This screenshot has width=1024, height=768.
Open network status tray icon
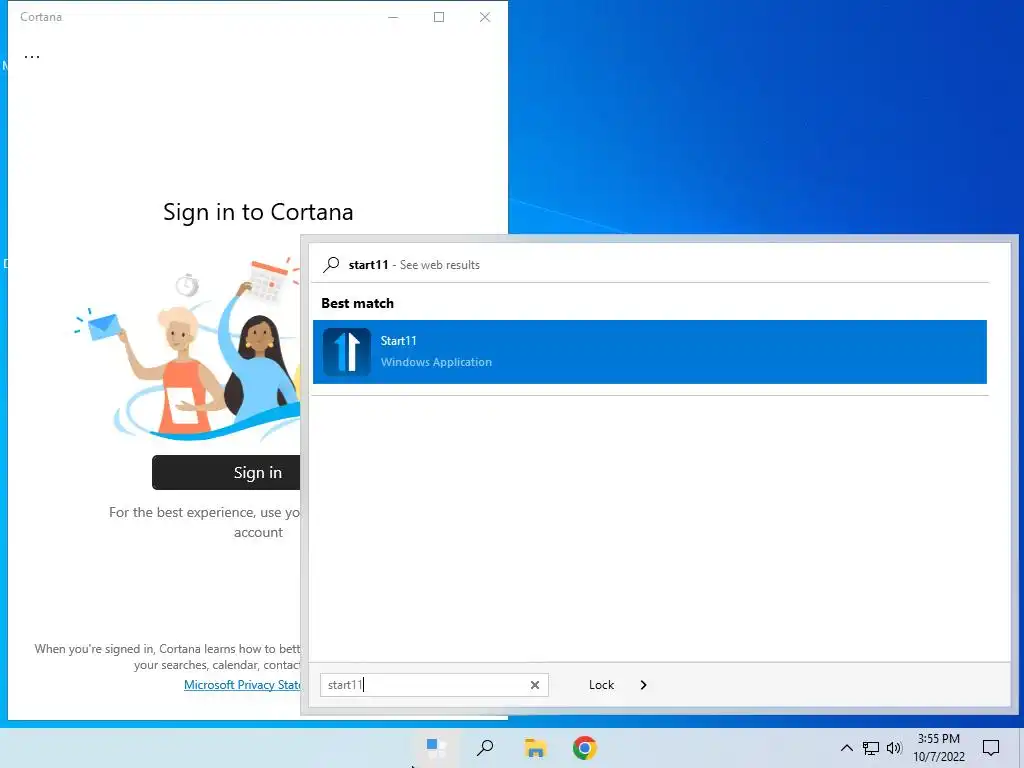pos(871,748)
